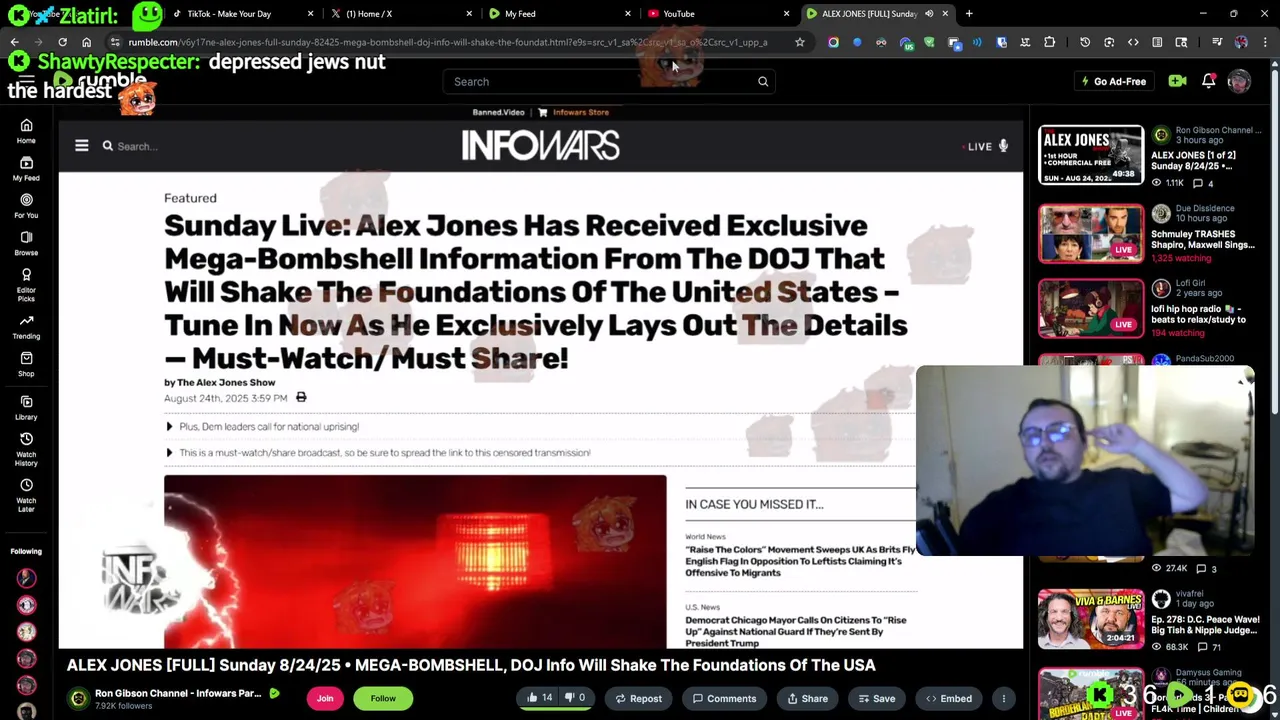
Task: Close the Alex Jones Rumble tab
Action: [945, 14]
